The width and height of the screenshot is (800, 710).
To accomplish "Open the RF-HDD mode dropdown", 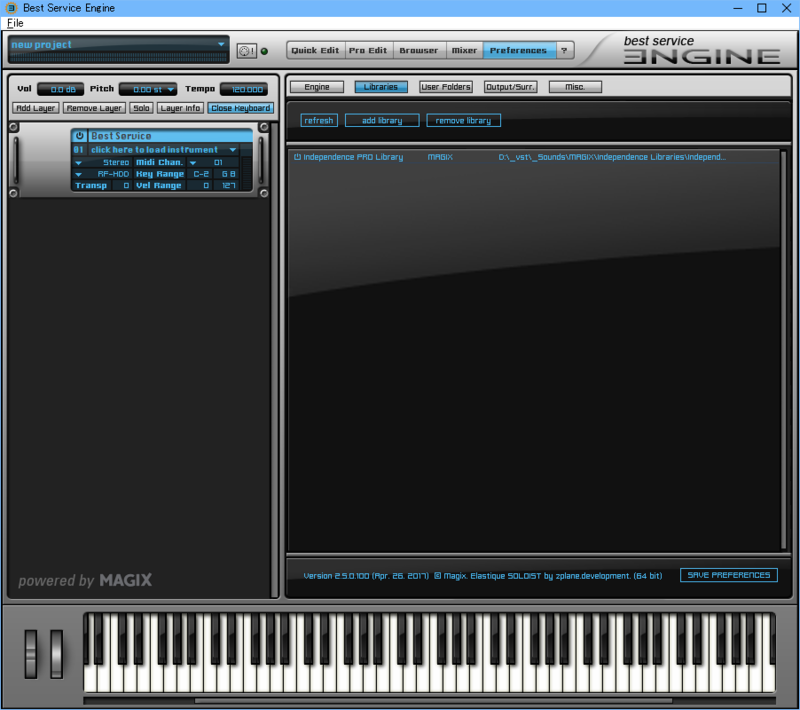I will 79,174.
